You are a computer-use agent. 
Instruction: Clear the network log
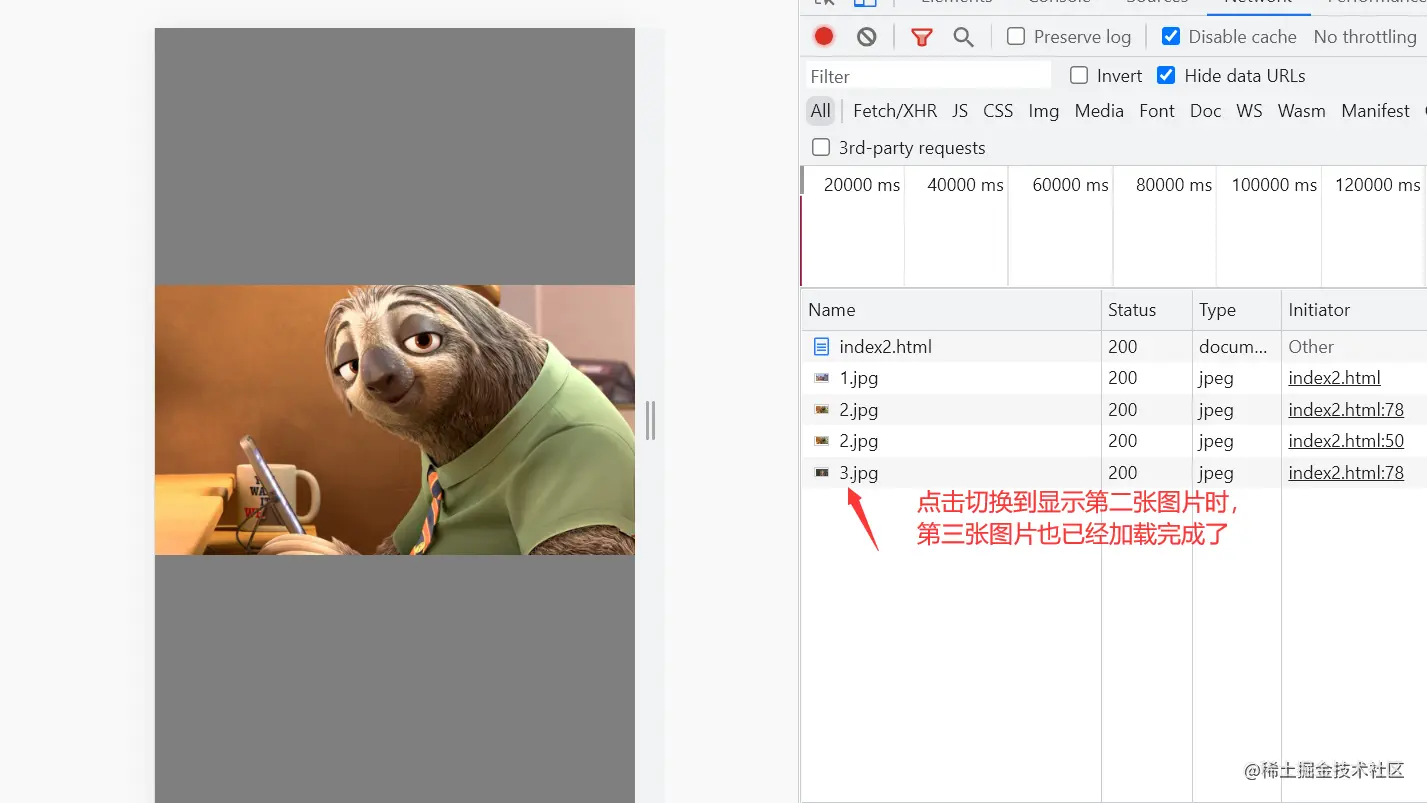pos(865,36)
